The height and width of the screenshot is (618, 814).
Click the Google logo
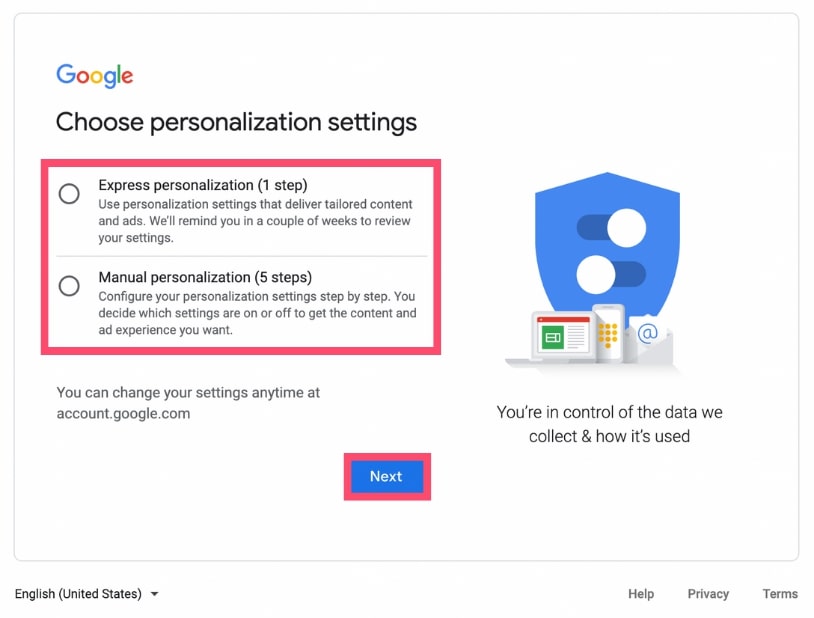click(x=94, y=75)
